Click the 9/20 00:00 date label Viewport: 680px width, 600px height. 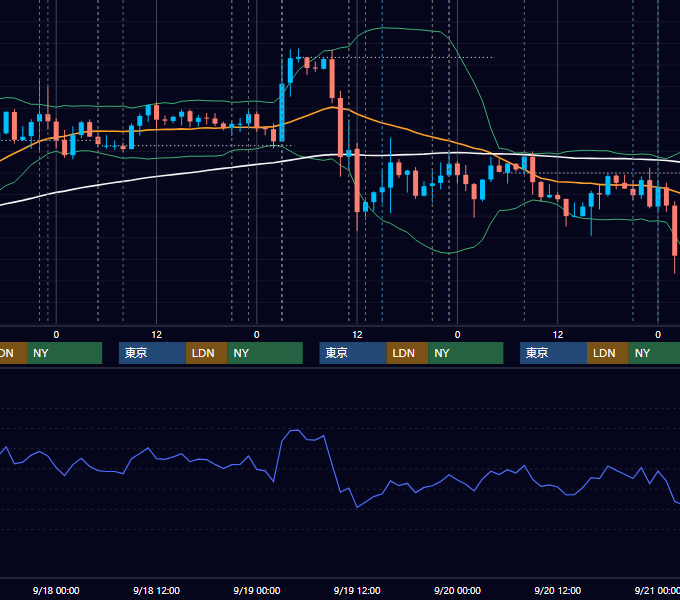click(x=457, y=590)
